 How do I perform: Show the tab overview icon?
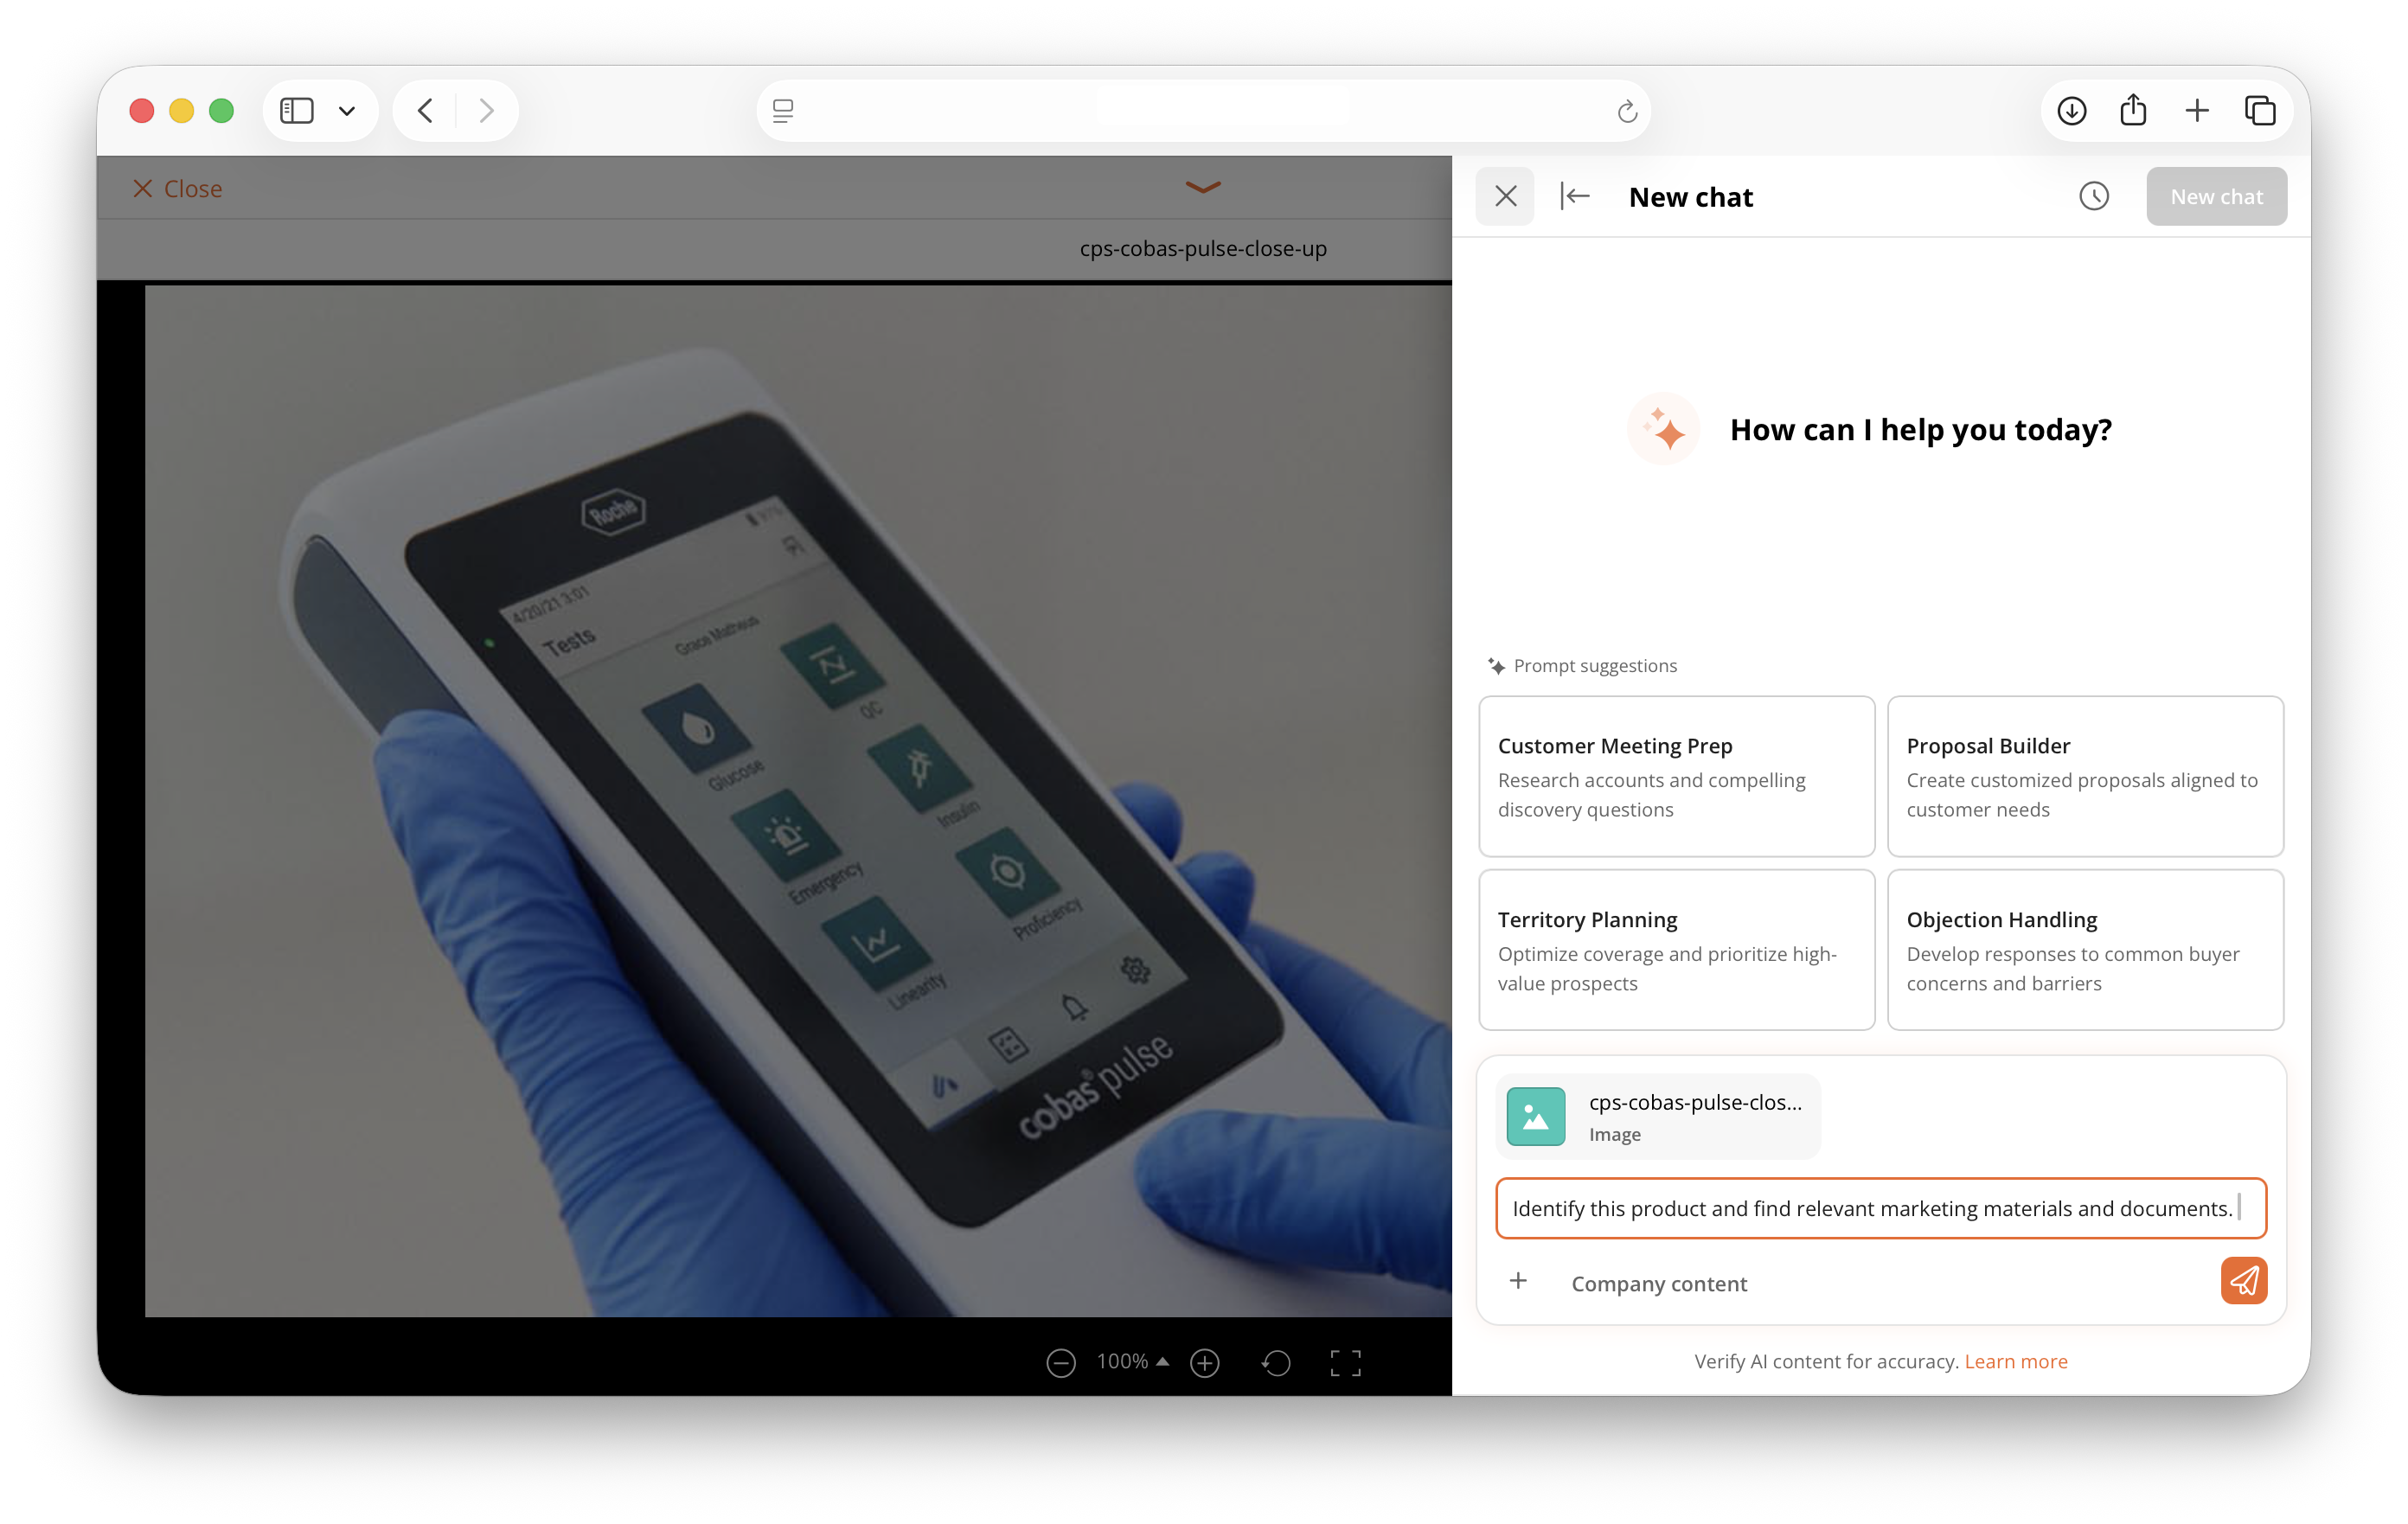(x=2260, y=110)
